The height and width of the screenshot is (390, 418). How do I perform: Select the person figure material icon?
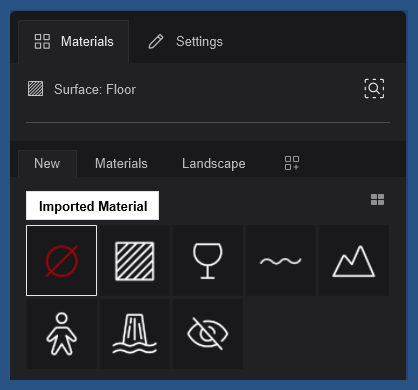[x=62, y=334]
